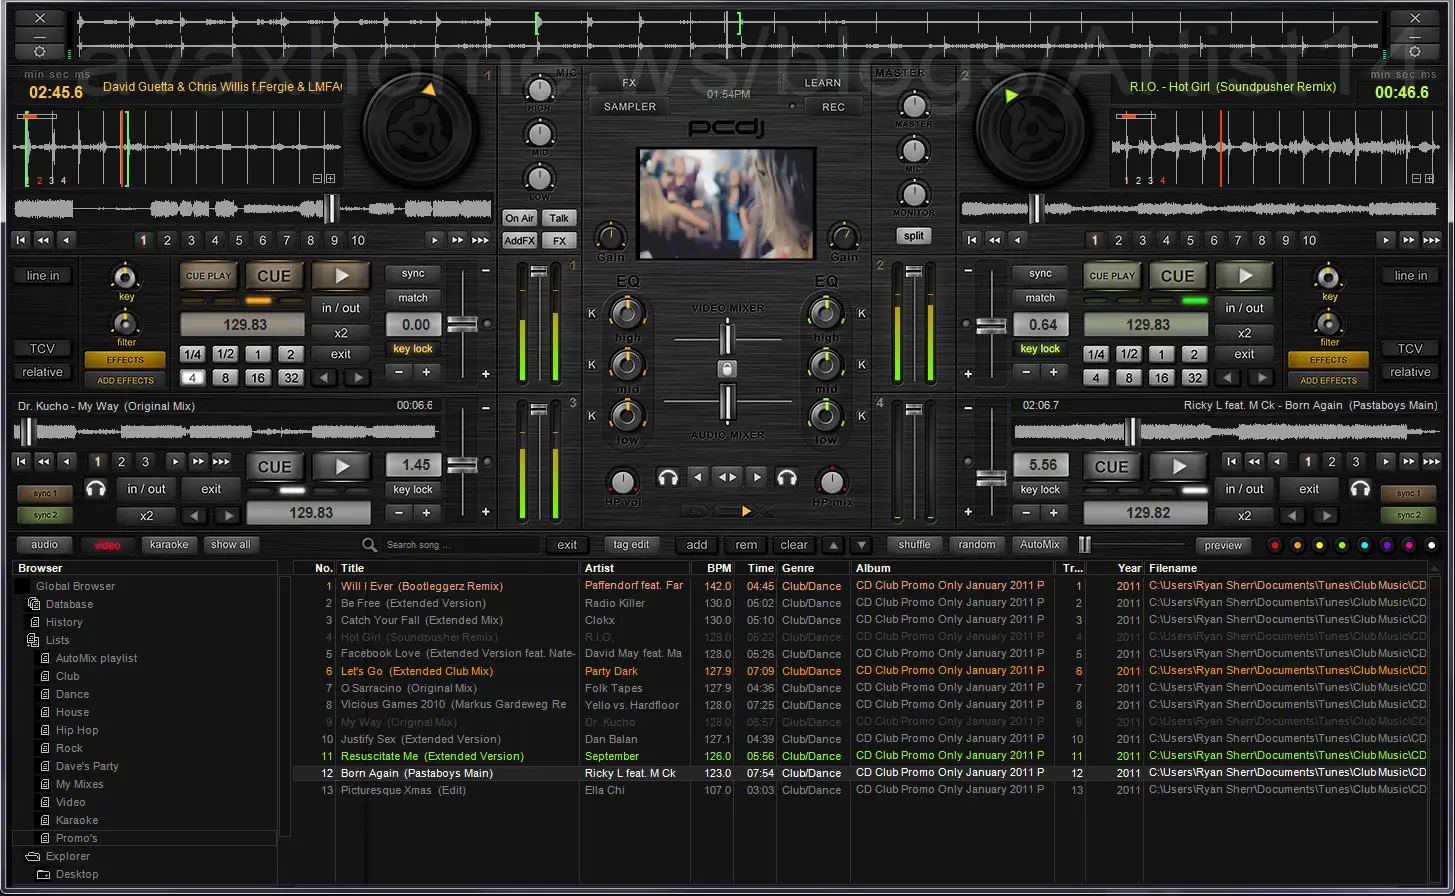
Task: Click the move-song-up arrow next to clear
Action: [x=833, y=545]
